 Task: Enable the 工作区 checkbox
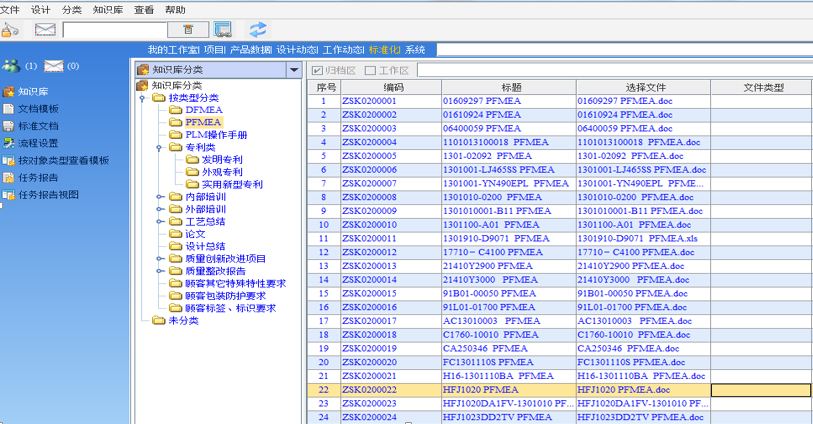click(x=371, y=70)
